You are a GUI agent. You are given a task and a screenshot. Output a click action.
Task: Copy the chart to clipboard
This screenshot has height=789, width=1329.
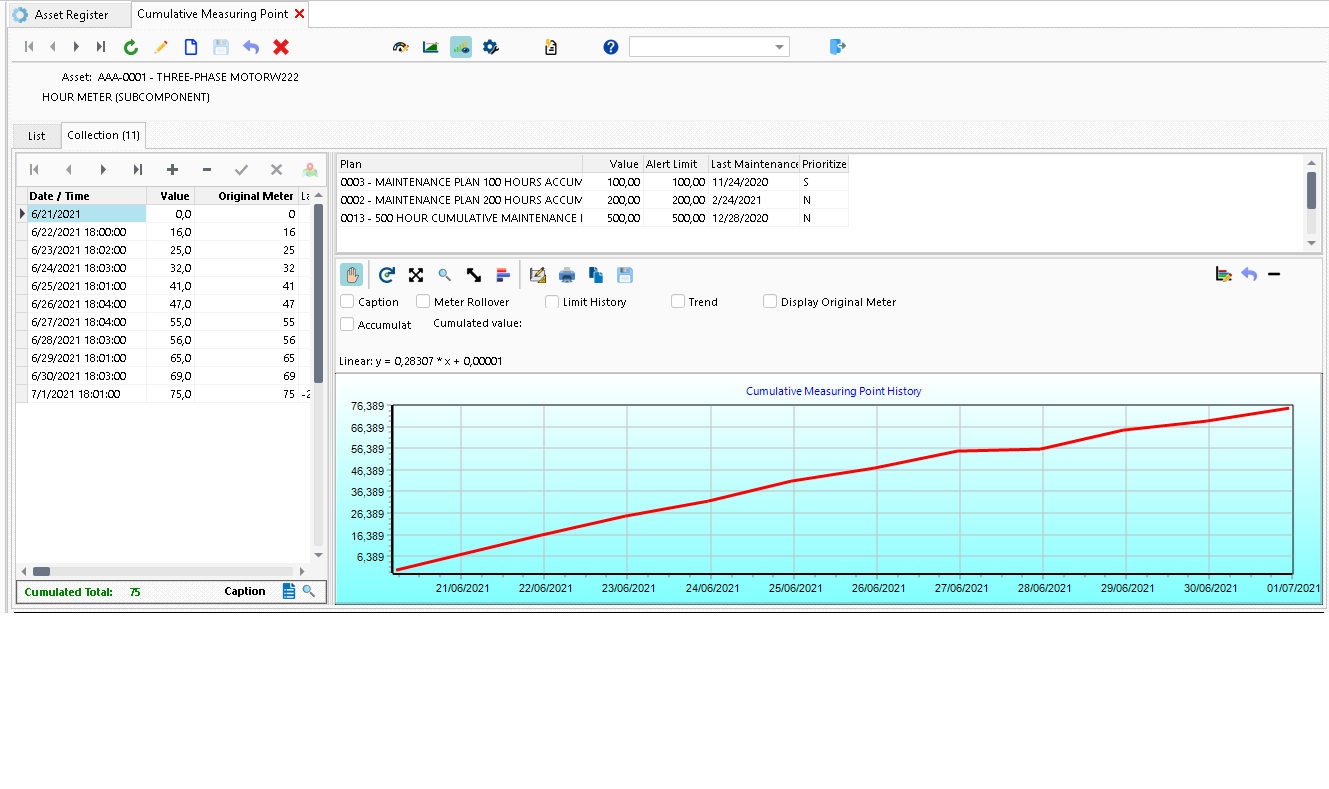(595, 274)
